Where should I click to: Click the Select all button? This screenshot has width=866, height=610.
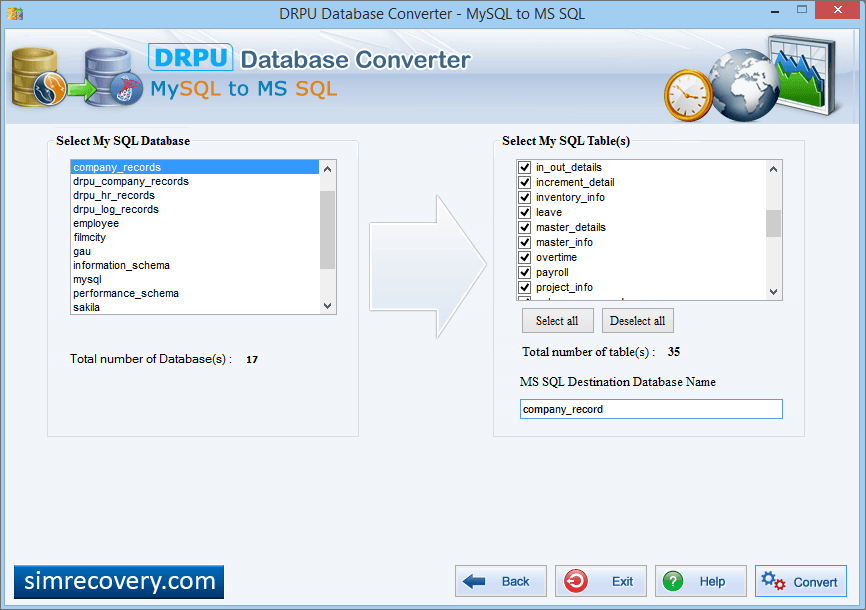point(558,321)
